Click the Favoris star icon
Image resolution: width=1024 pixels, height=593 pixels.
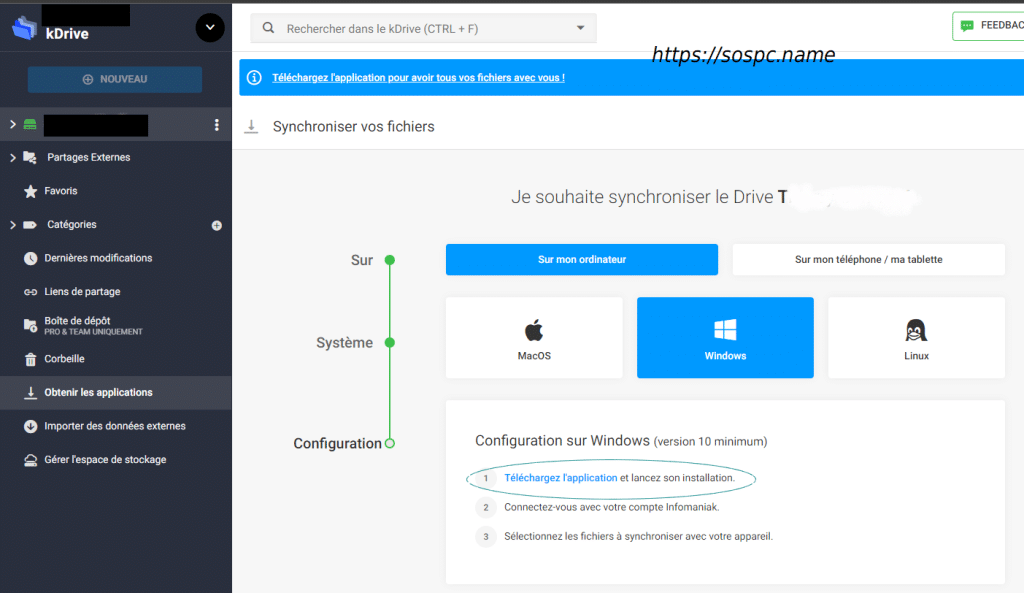click(30, 191)
